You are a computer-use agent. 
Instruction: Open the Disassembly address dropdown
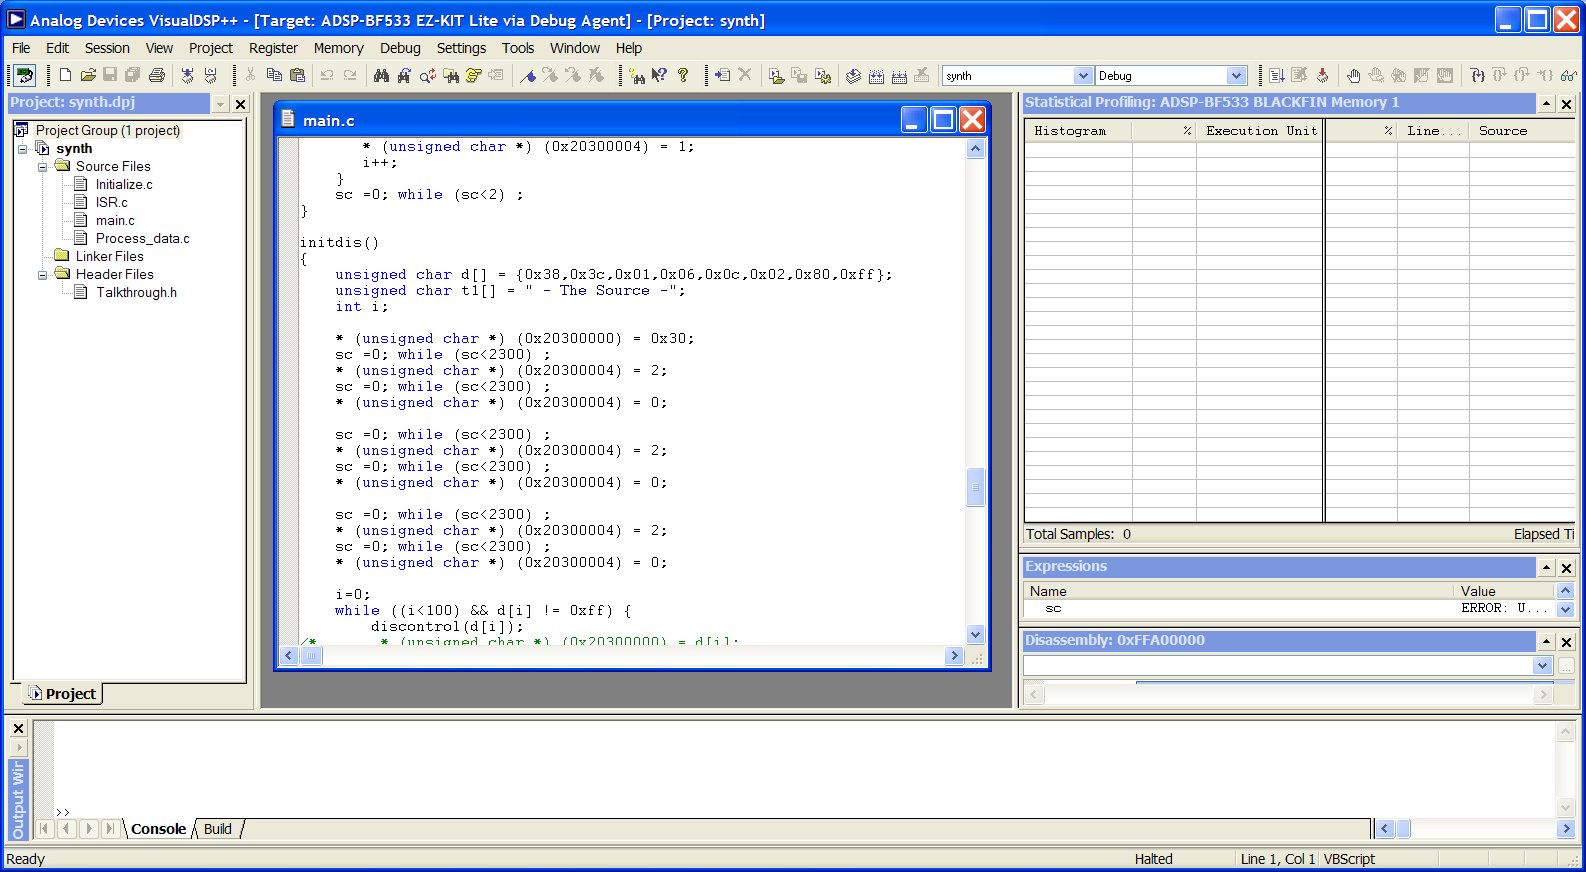tap(1542, 666)
